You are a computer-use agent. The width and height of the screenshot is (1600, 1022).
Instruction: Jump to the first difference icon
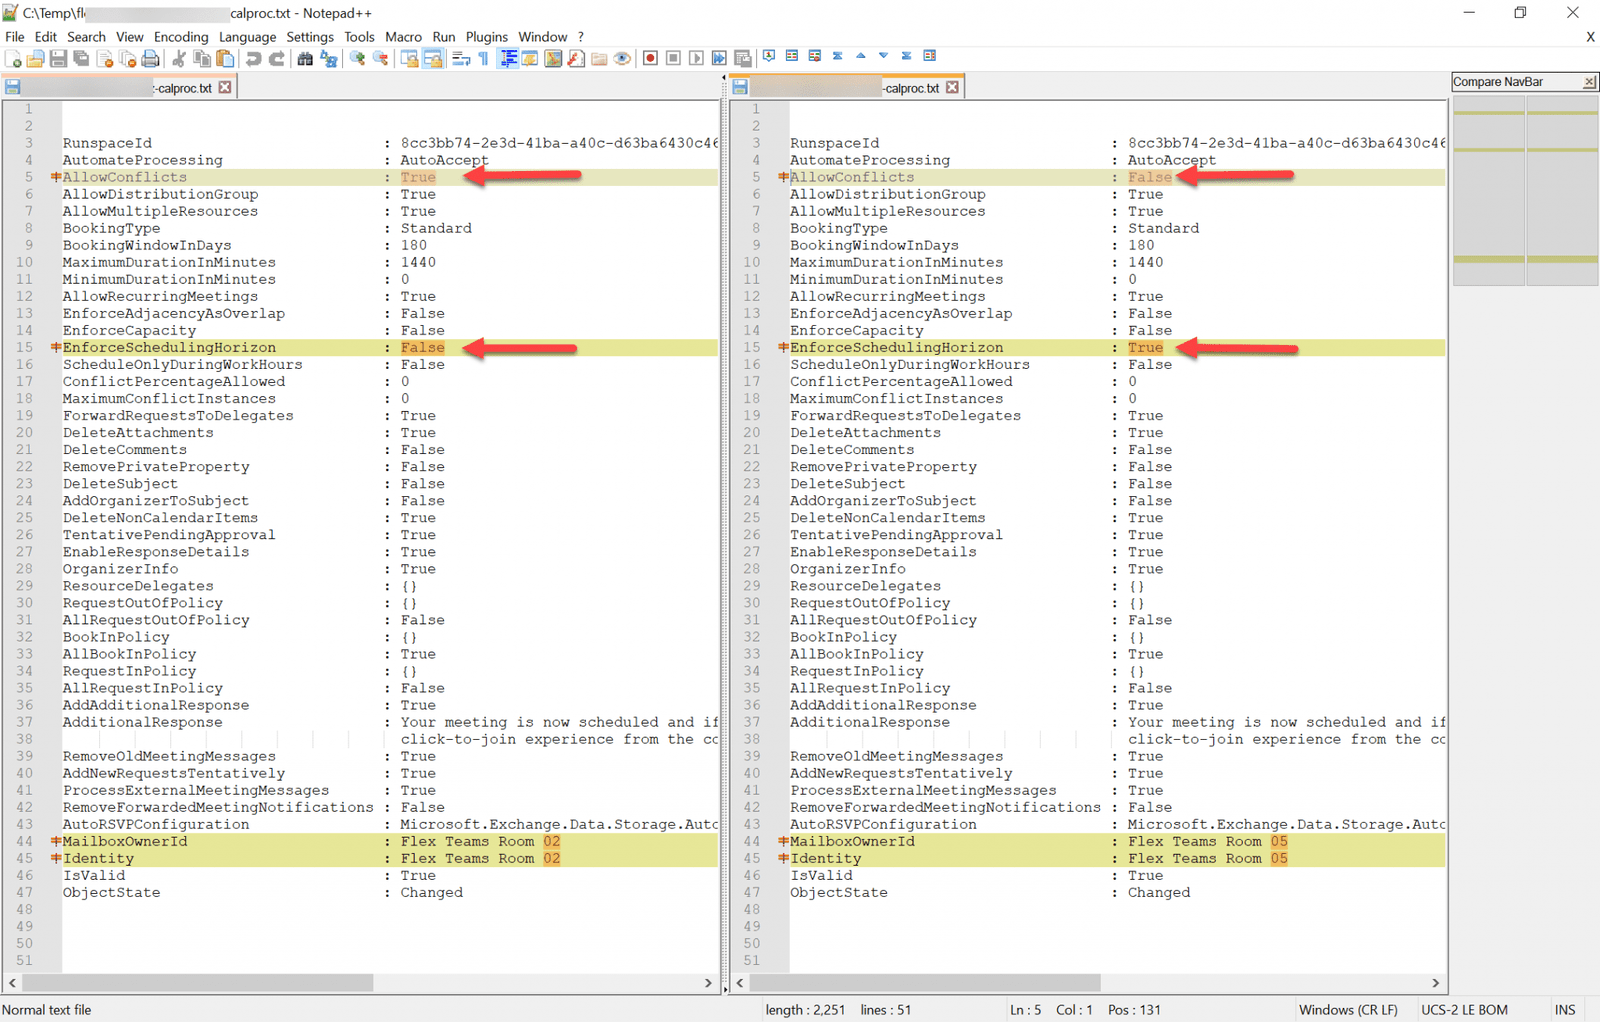pos(838,58)
